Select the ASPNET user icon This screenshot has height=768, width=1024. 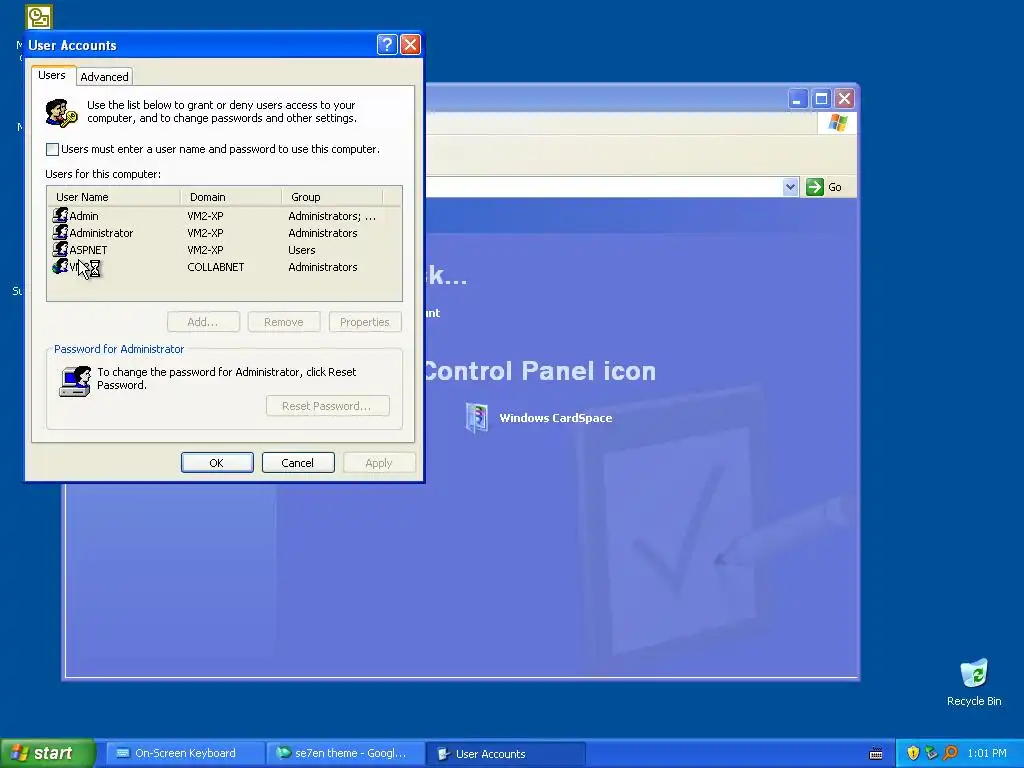pos(60,249)
